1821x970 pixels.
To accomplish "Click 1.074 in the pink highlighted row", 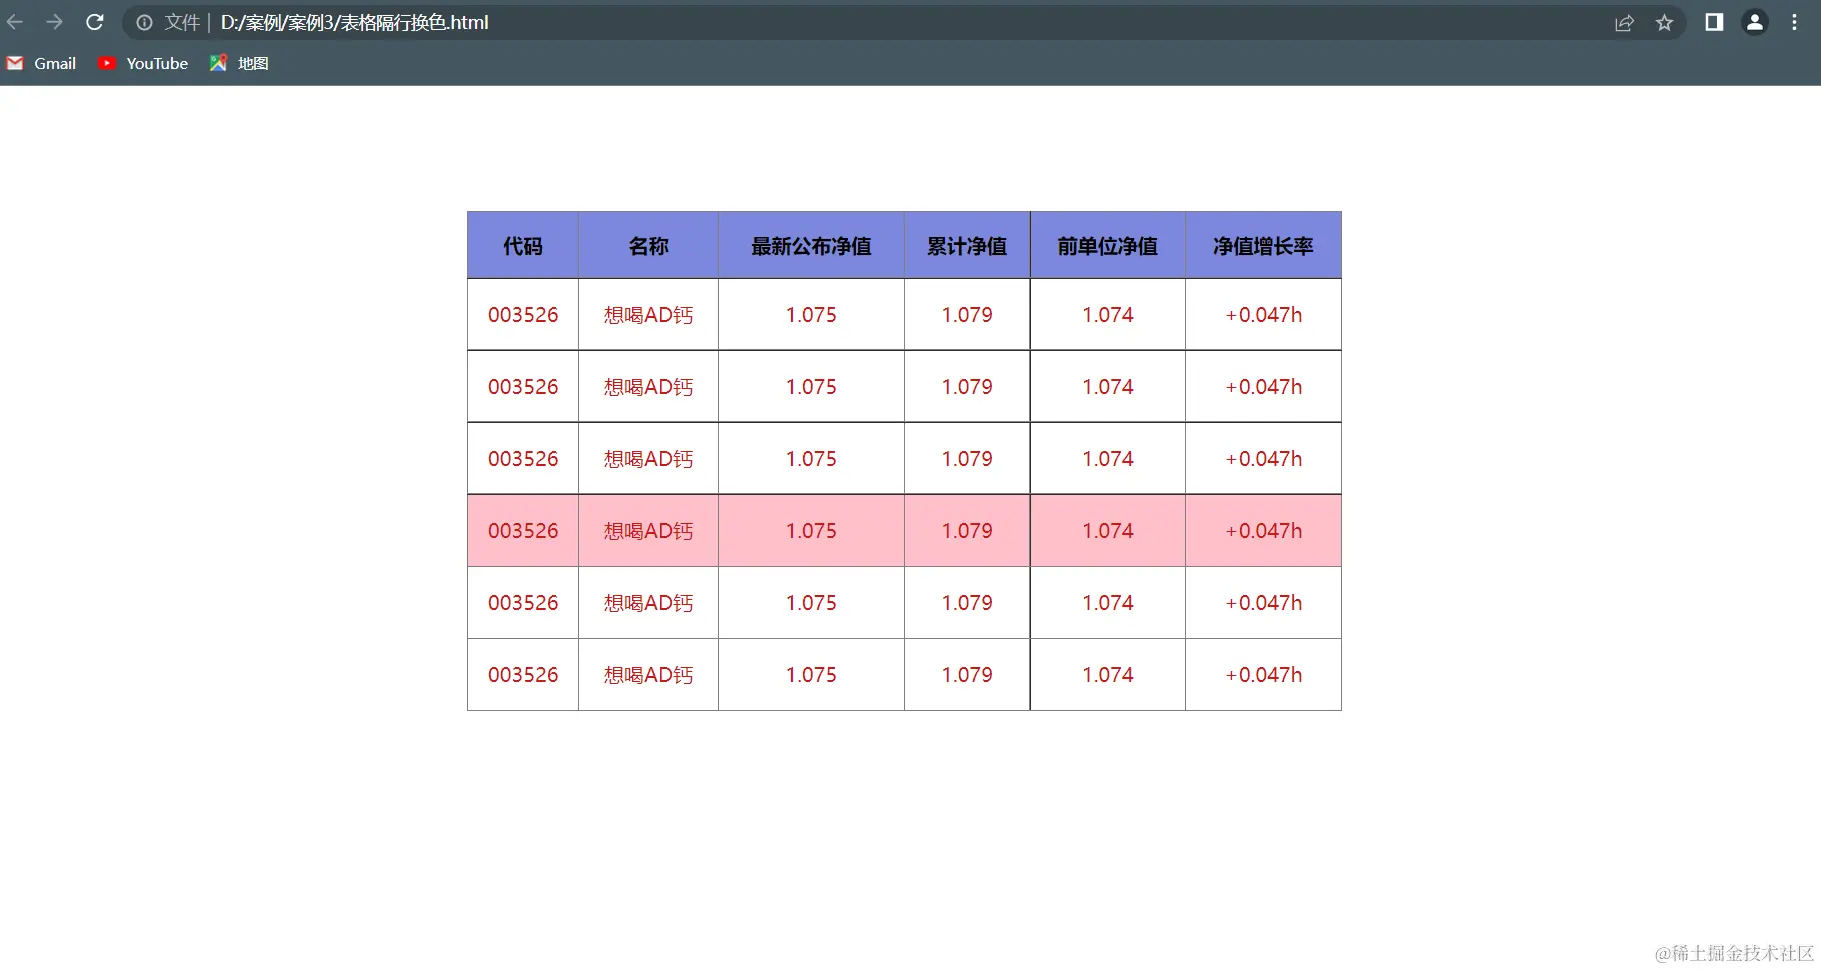I will tap(1108, 531).
